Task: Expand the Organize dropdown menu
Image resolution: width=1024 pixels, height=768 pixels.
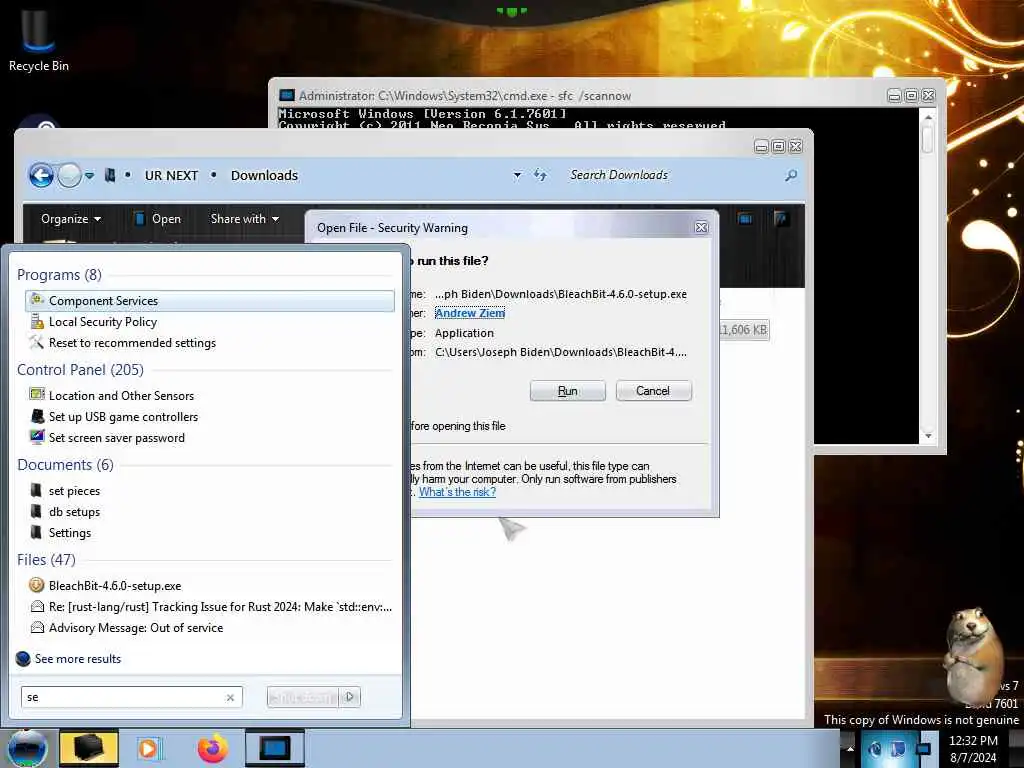Action: [x=71, y=219]
